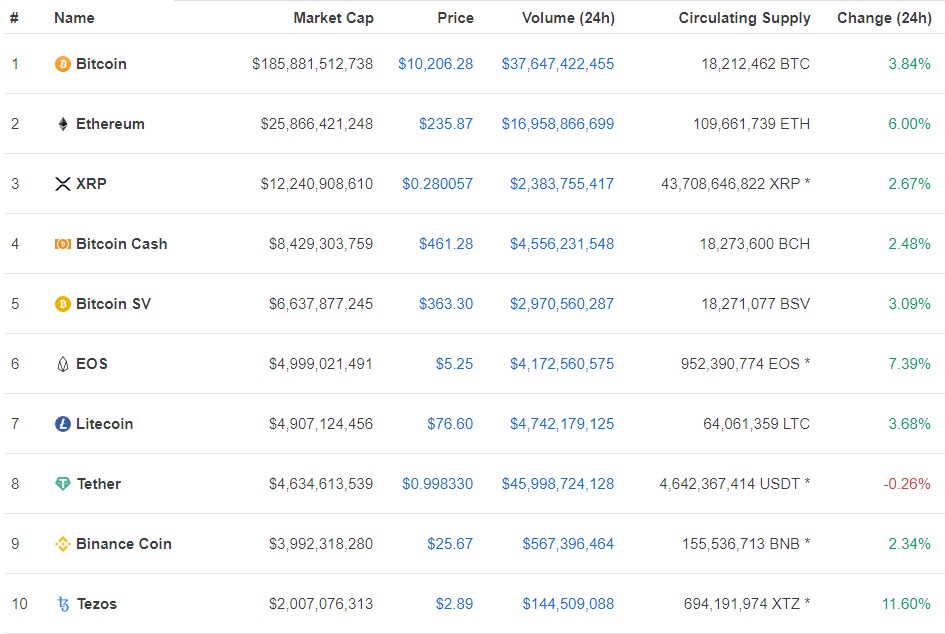
Task: Click the EOS logo icon
Action: pos(63,364)
